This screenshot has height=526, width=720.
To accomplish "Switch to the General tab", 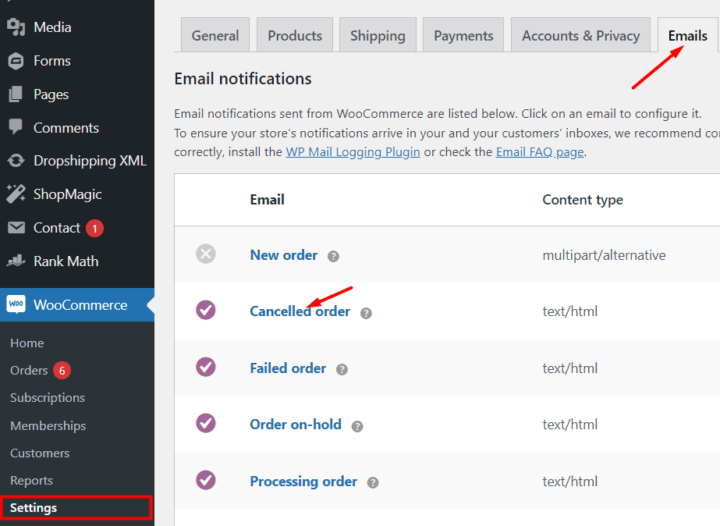I will pyautogui.click(x=215, y=35).
